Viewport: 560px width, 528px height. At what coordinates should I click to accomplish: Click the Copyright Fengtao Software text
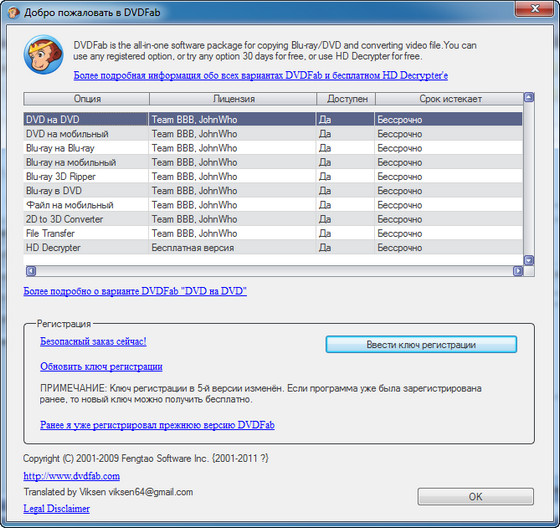[146, 458]
